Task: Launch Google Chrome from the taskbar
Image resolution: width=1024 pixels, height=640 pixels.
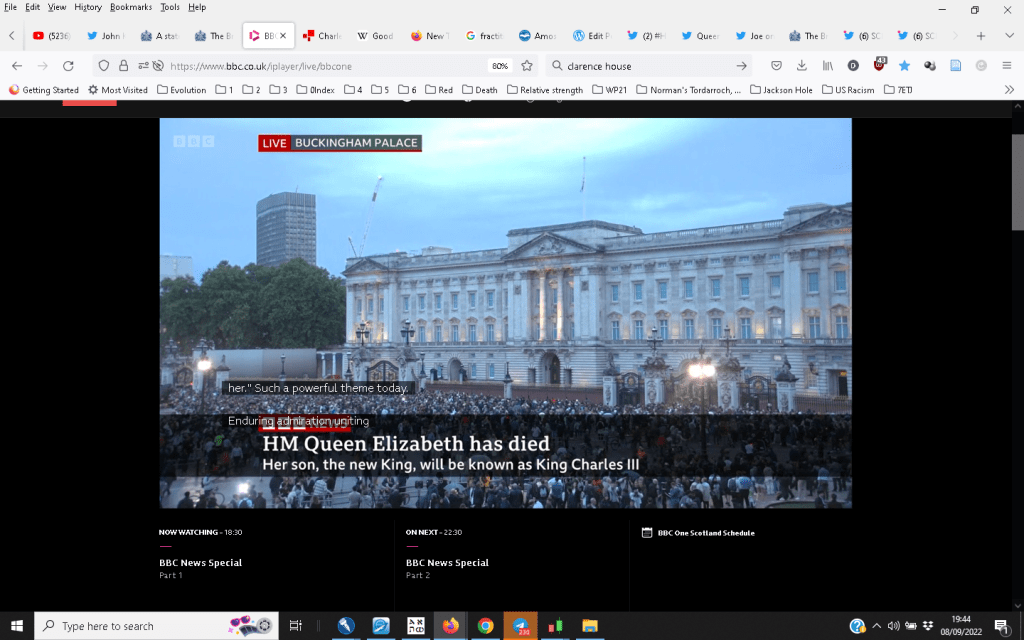Action: 485,626
